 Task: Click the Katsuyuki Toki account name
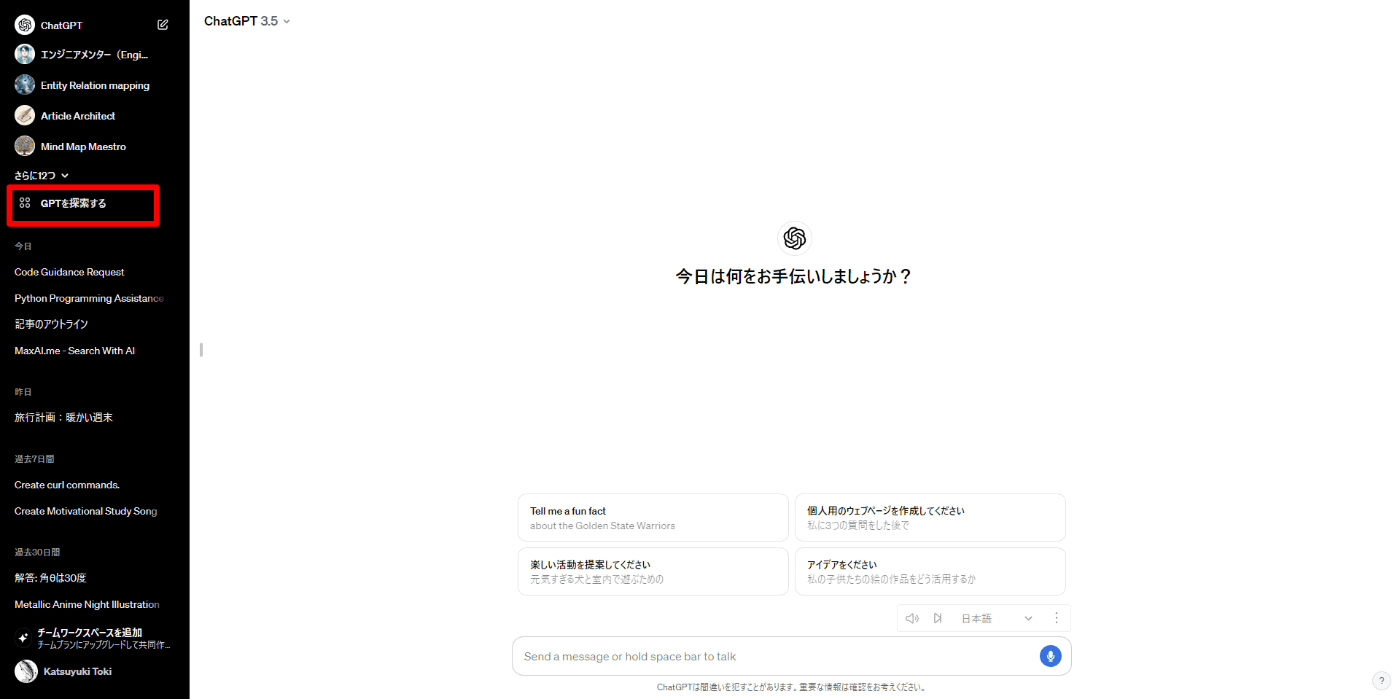(x=77, y=672)
